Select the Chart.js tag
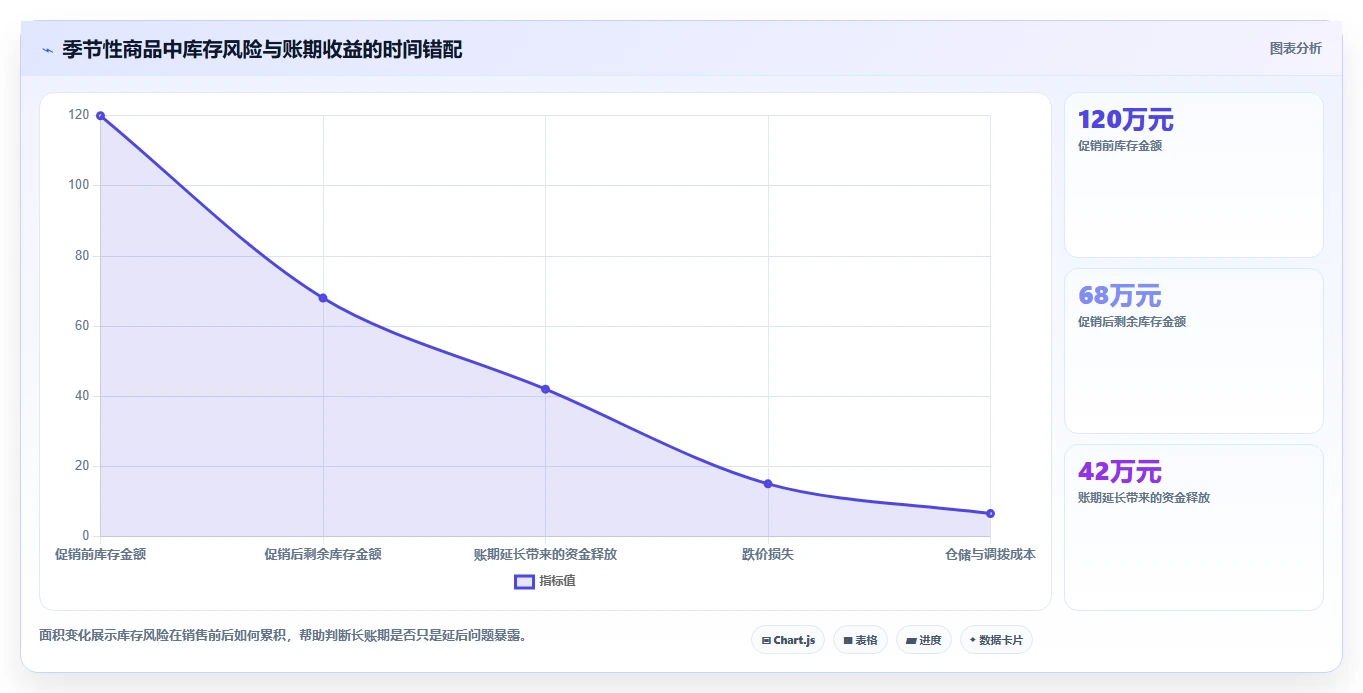 (x=788, y=640)
